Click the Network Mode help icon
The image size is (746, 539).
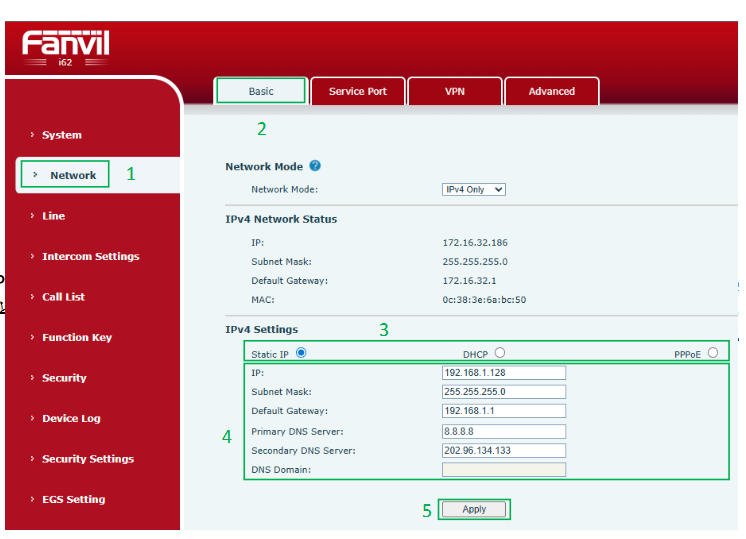coord(315,166)
